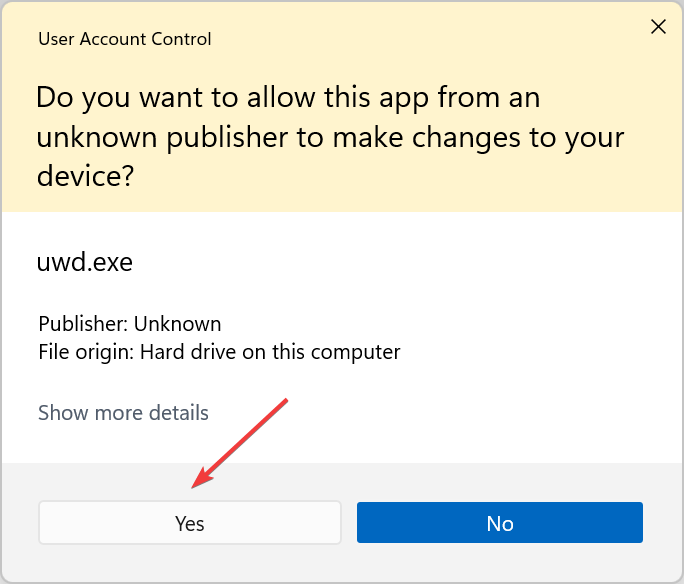Select the uwd.exe program name
The image size is (684, 584).
85,262
